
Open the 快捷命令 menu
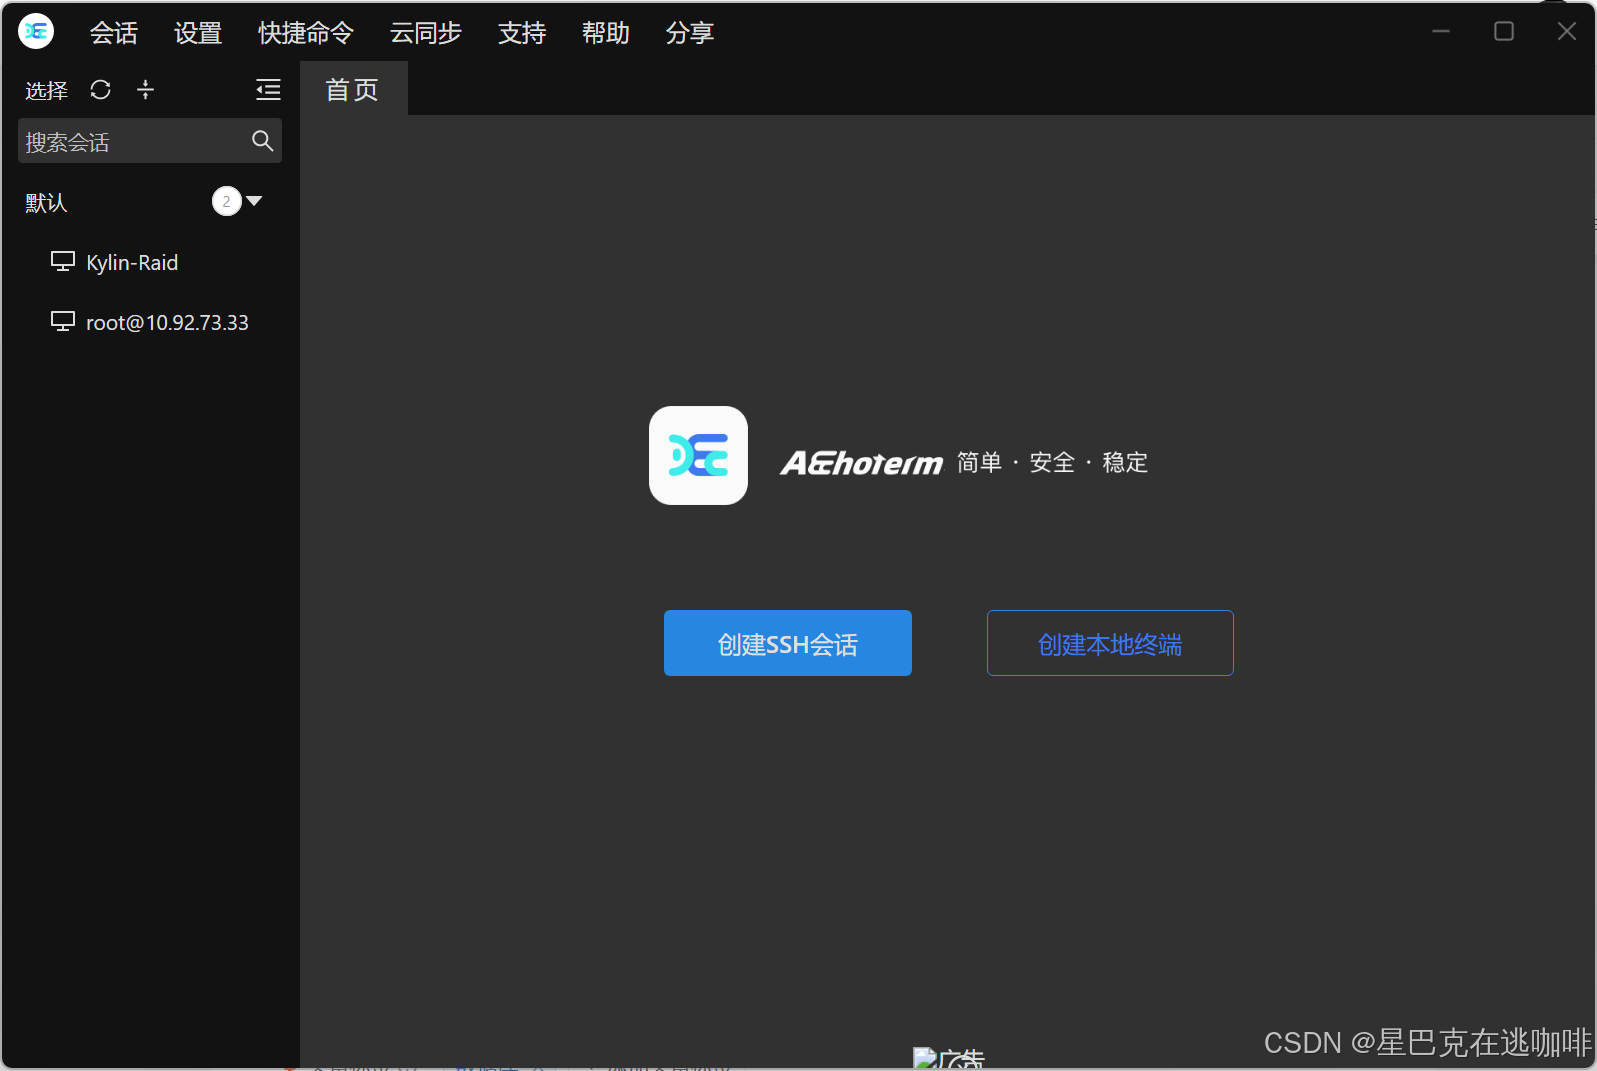306,33
